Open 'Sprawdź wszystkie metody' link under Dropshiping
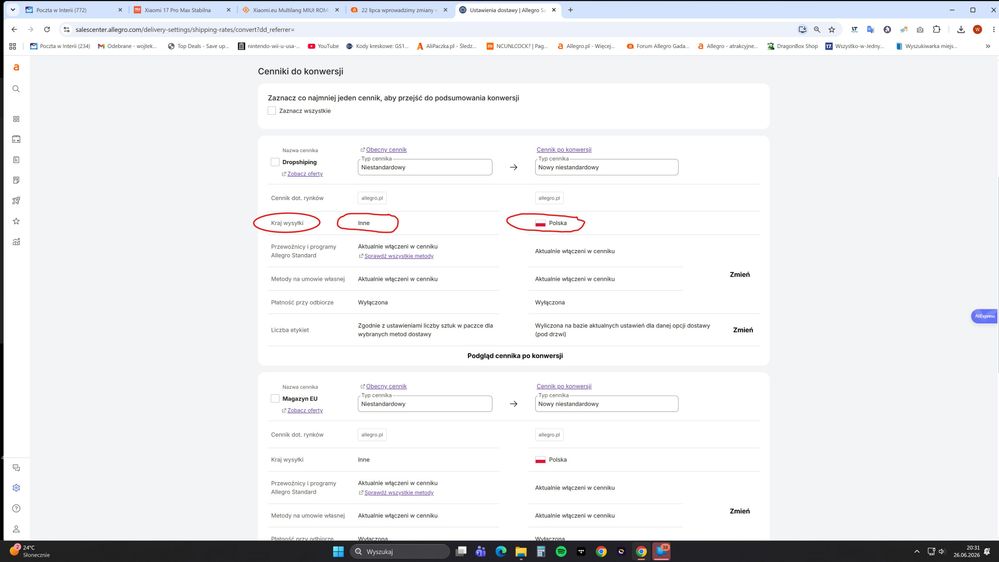 pyautogui.click(x=399, y=256)
